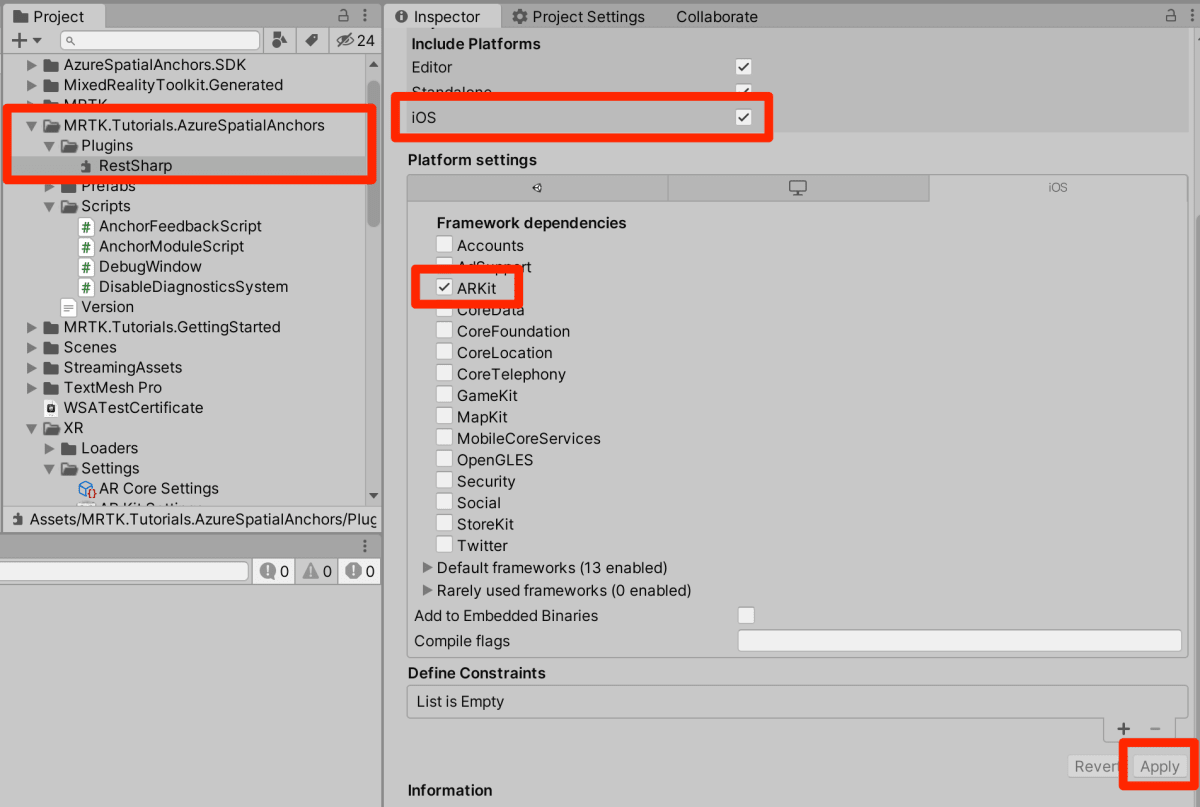The height and width of the screenshot is (807, 1200).
Task: Select the DebugWindow C# script icon
Action: tap(86, 266)
